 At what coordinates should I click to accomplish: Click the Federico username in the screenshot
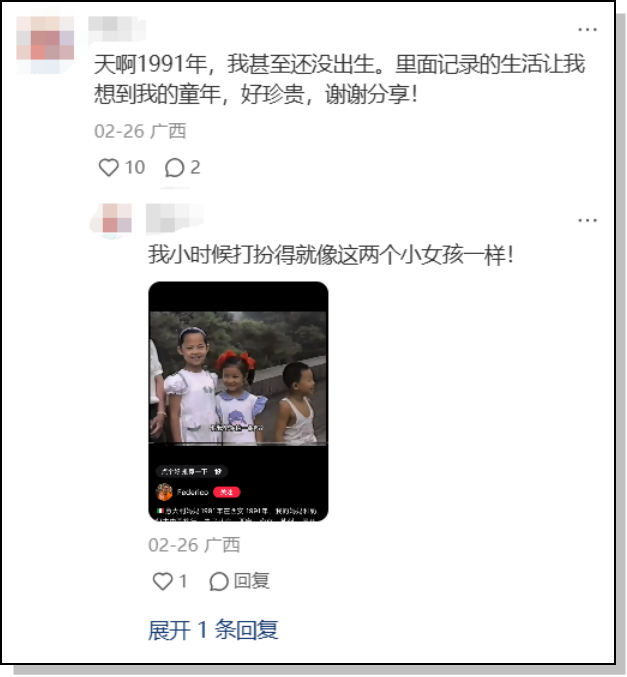pyautogui.click(x=193, y=492)
